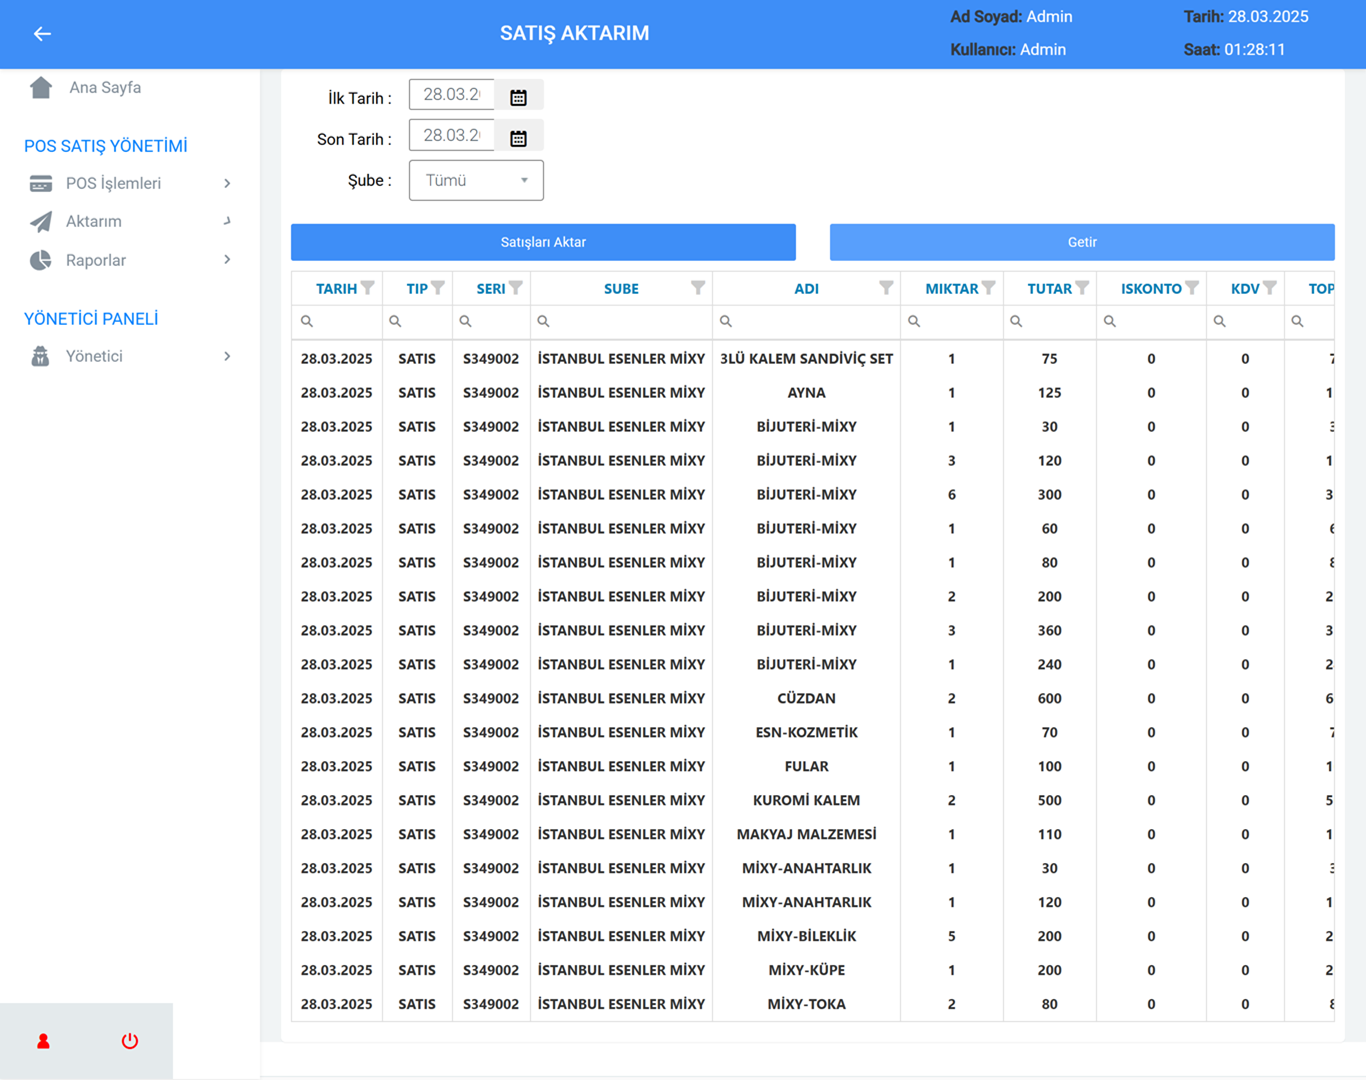Go to Ana Sayfa
Screen dimensions: 1366x1080
point(105,88)
